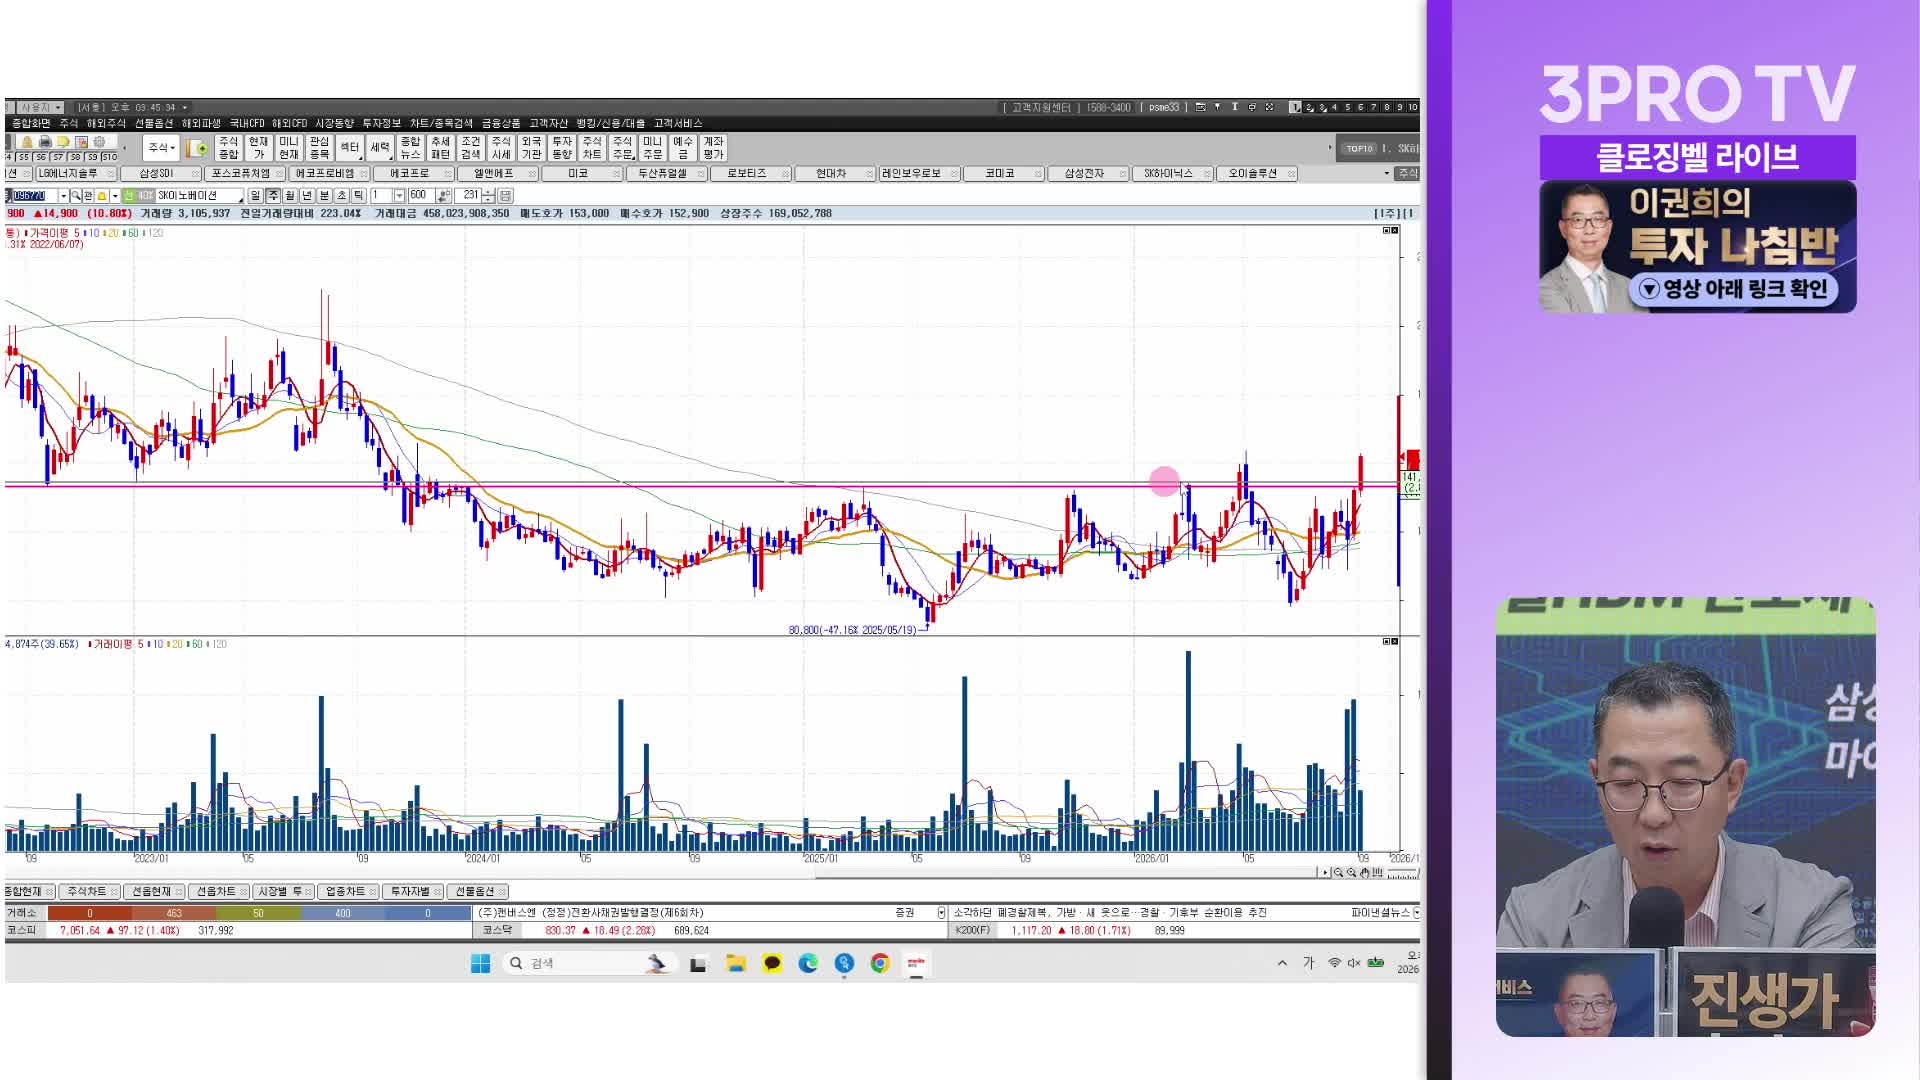Image resolution: width=1920 pixels, height=1080 pixels.
Task: Click the yellow bell alert icon beside the stock code
Action: coord(101,196)
